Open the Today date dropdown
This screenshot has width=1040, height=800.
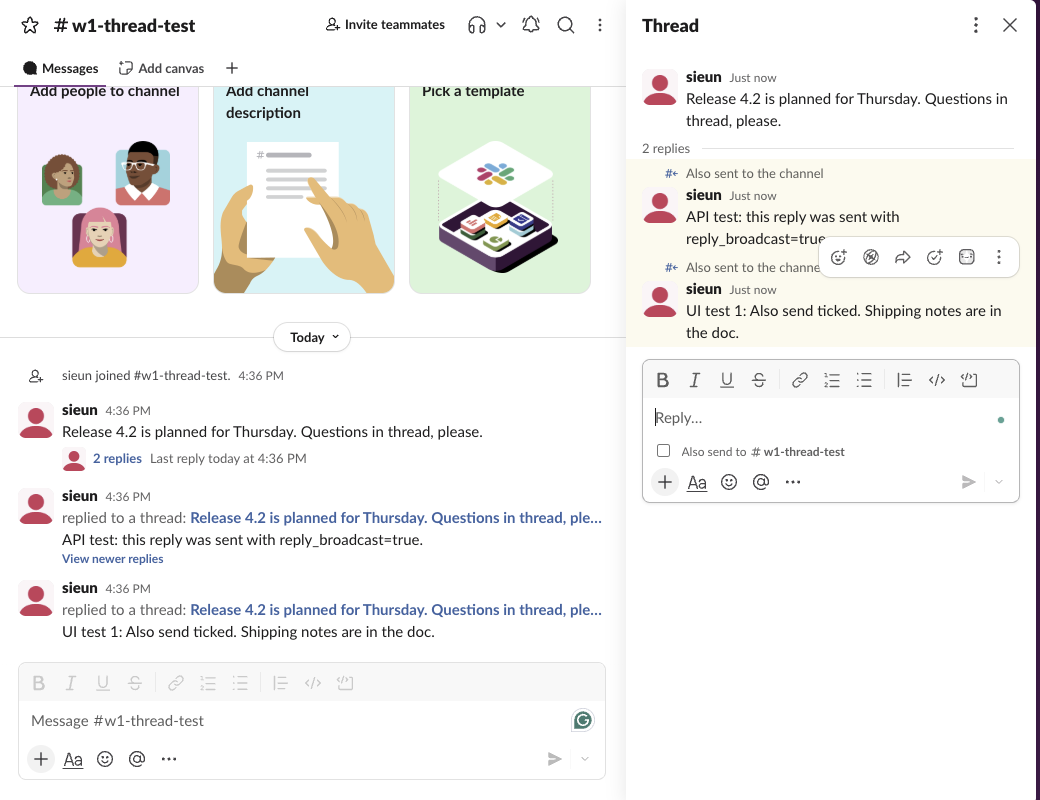click(312, 337)
